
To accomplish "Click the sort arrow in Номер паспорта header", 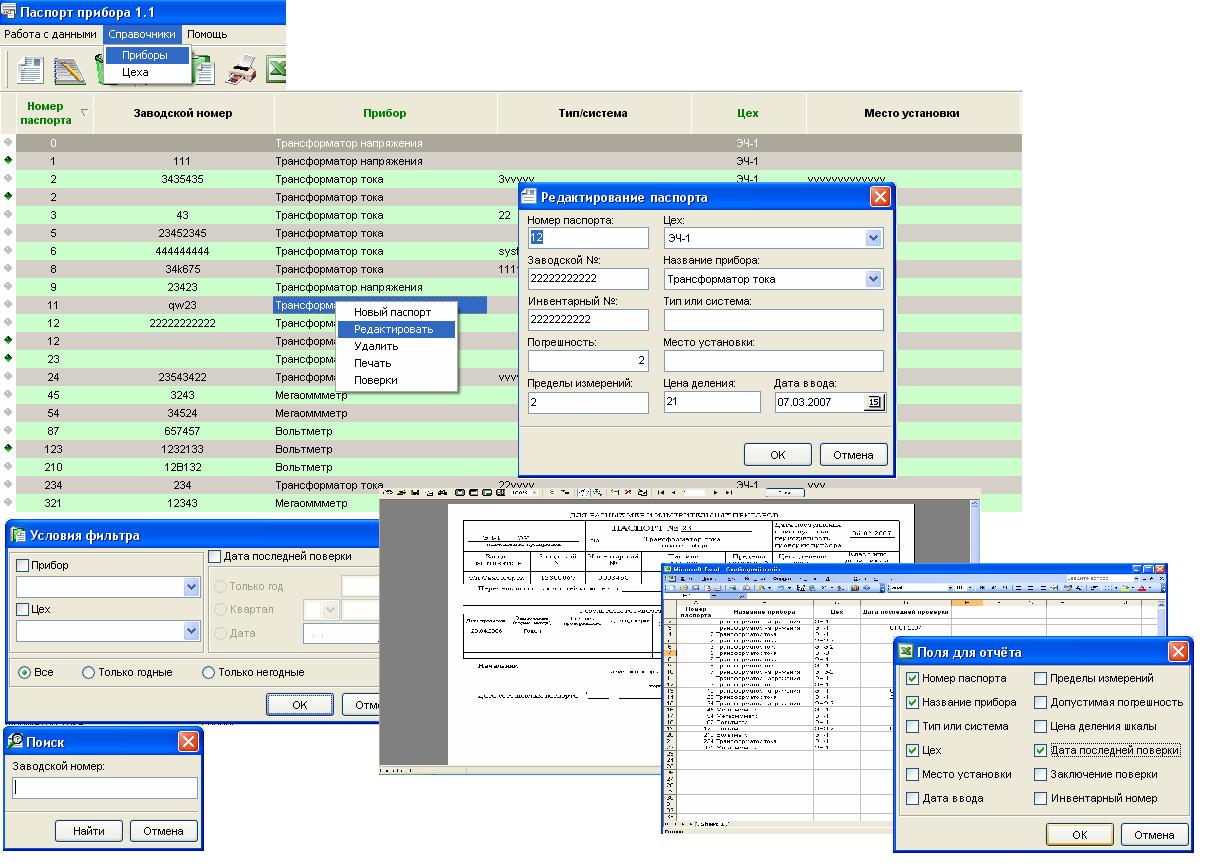I will [x=84, y=113].
